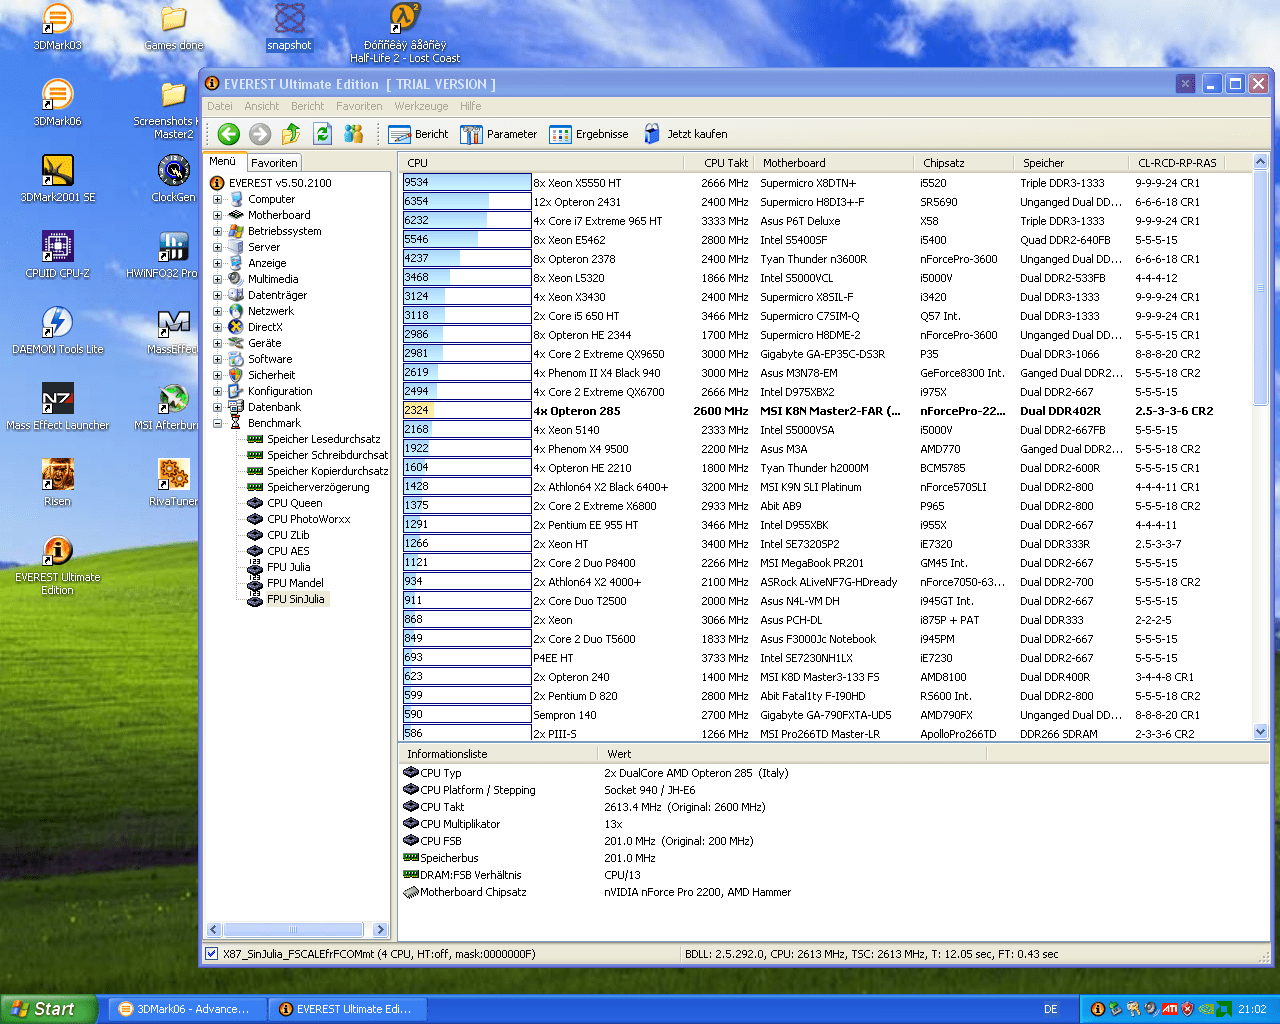Click the two-people icon in the toolbar

pyautogui.click(x=353, y=134)
